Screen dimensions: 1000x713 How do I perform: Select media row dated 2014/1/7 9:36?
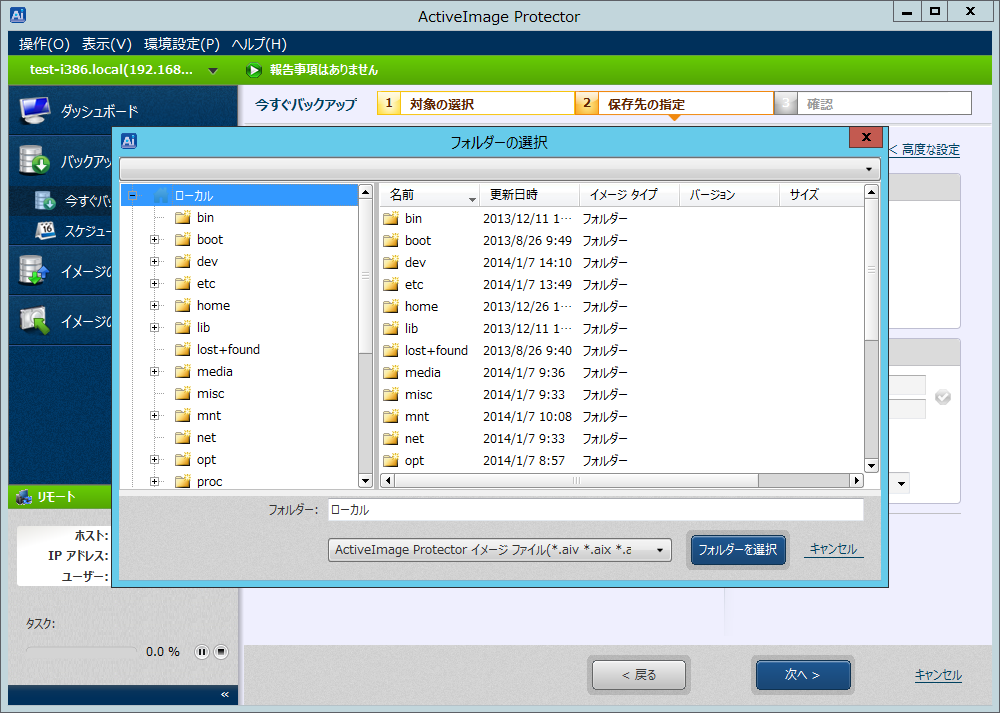622,372
